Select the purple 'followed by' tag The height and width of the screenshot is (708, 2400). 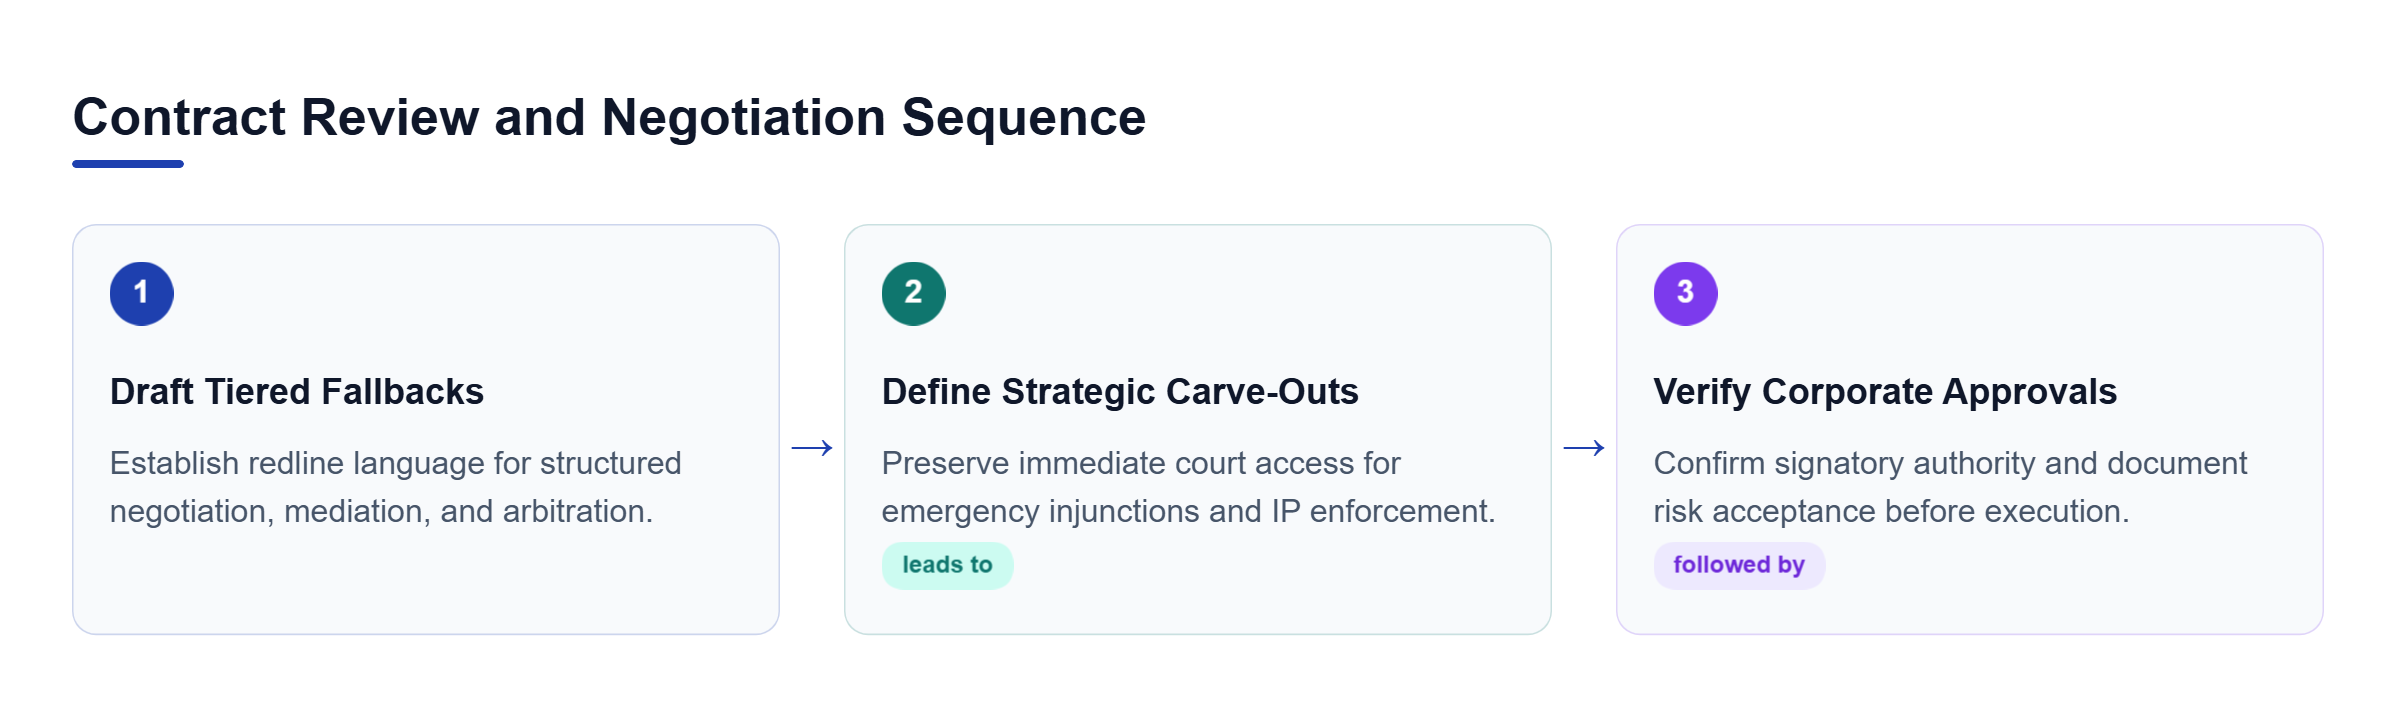1739,565
